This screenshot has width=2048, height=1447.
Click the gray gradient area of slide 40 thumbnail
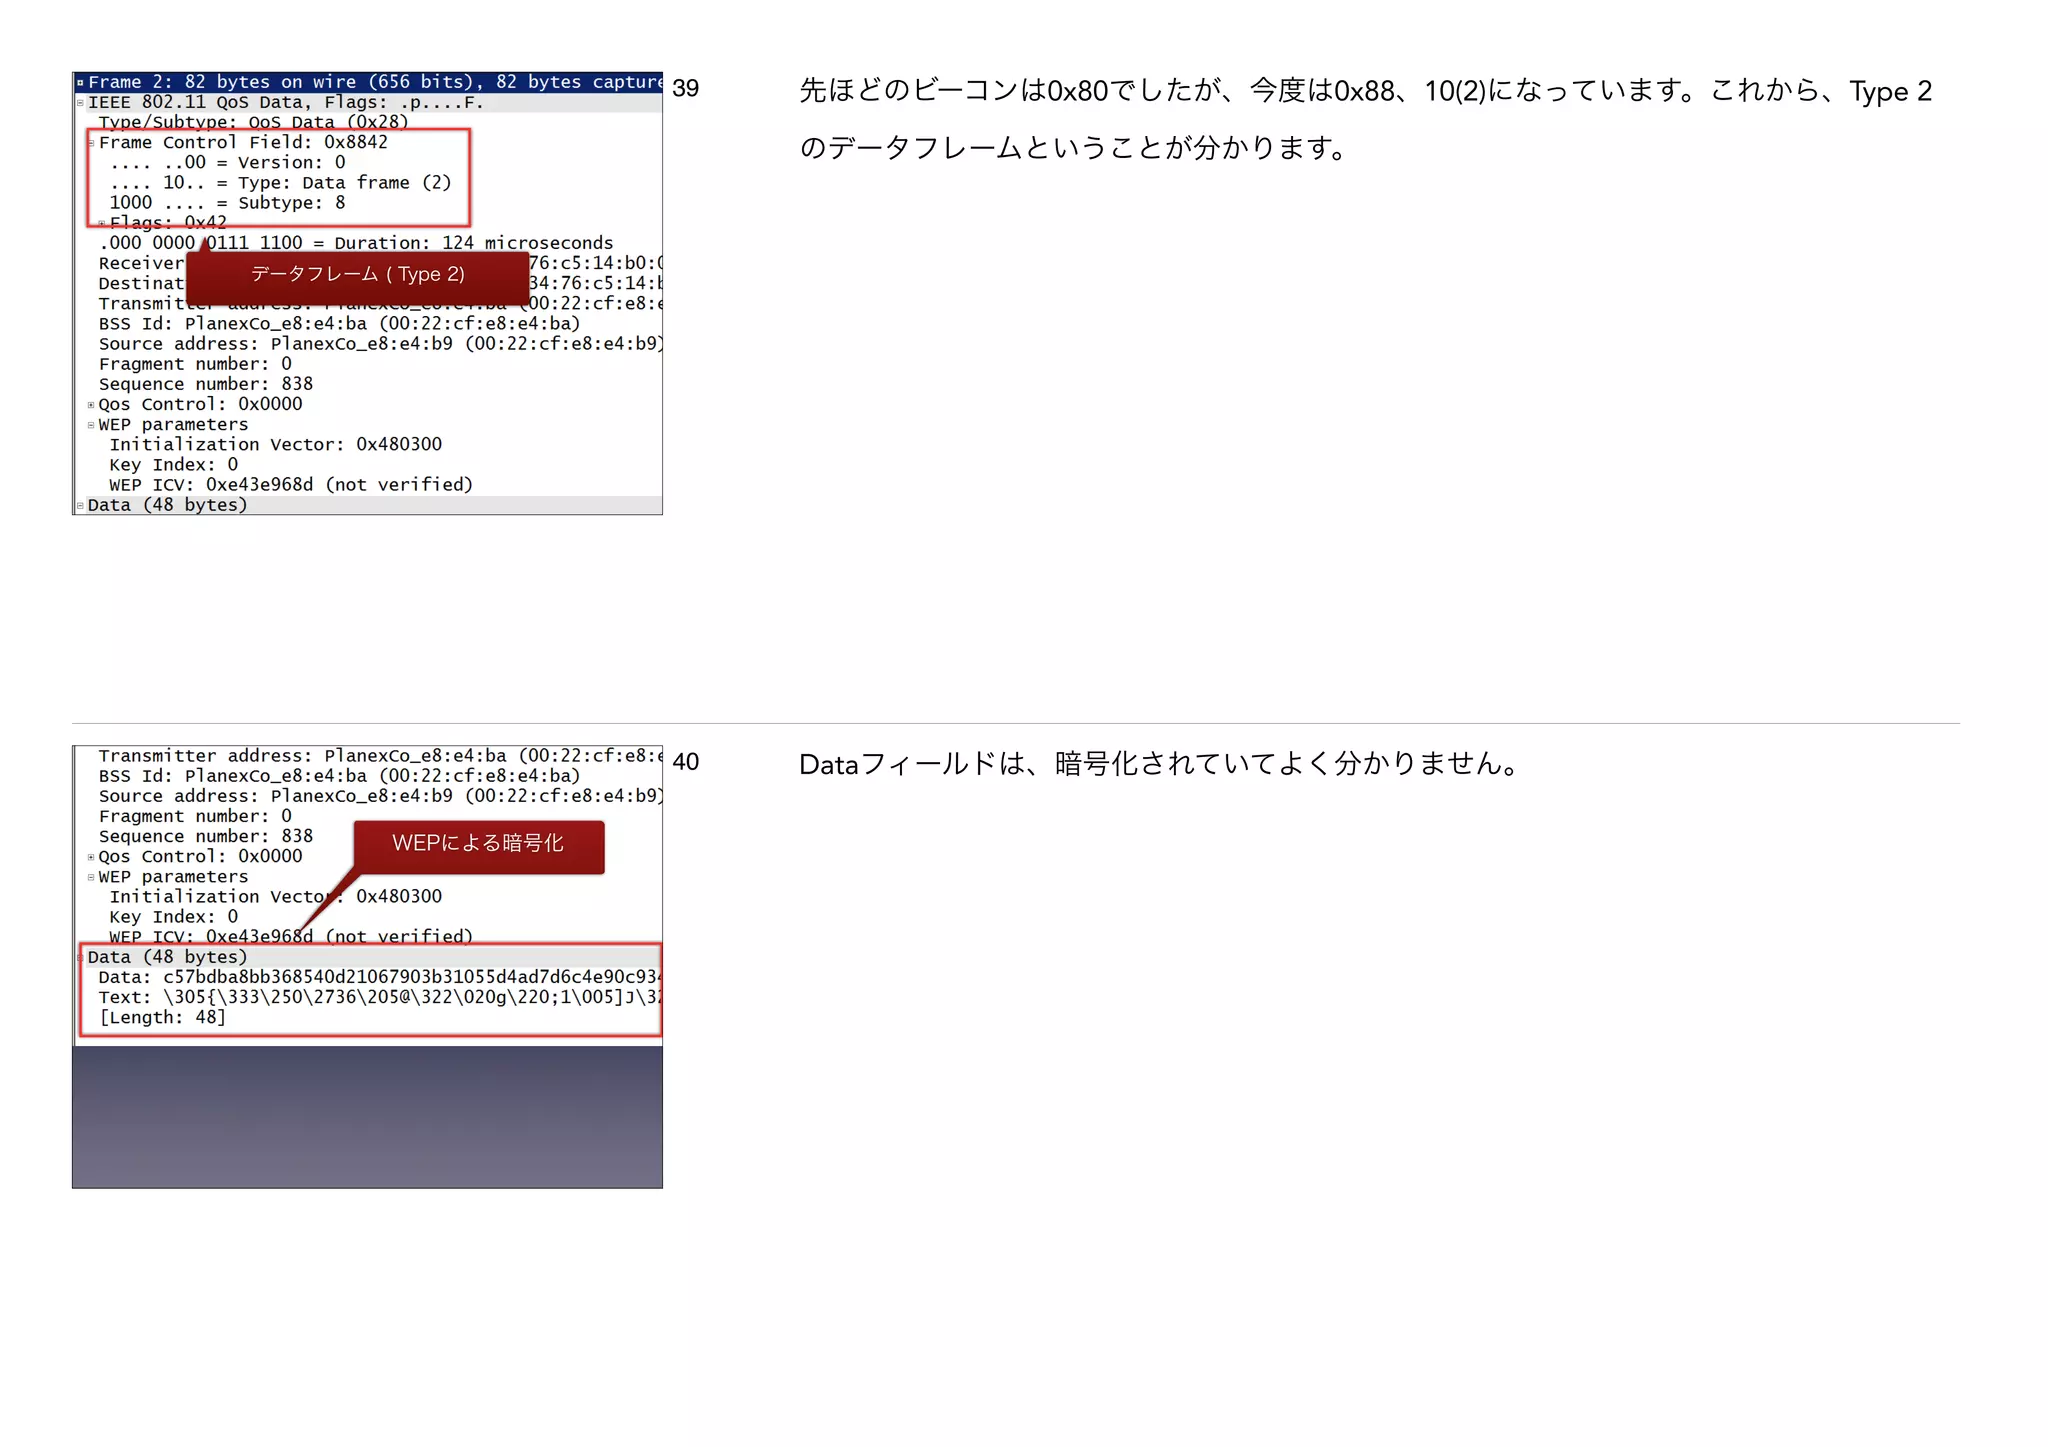[367, 1117]
